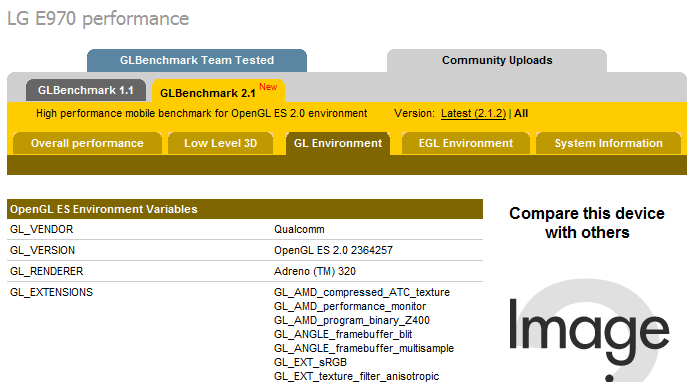Click the High performance mobile benchmark description
The image size is (692, 382).
[x=201, y=113]
